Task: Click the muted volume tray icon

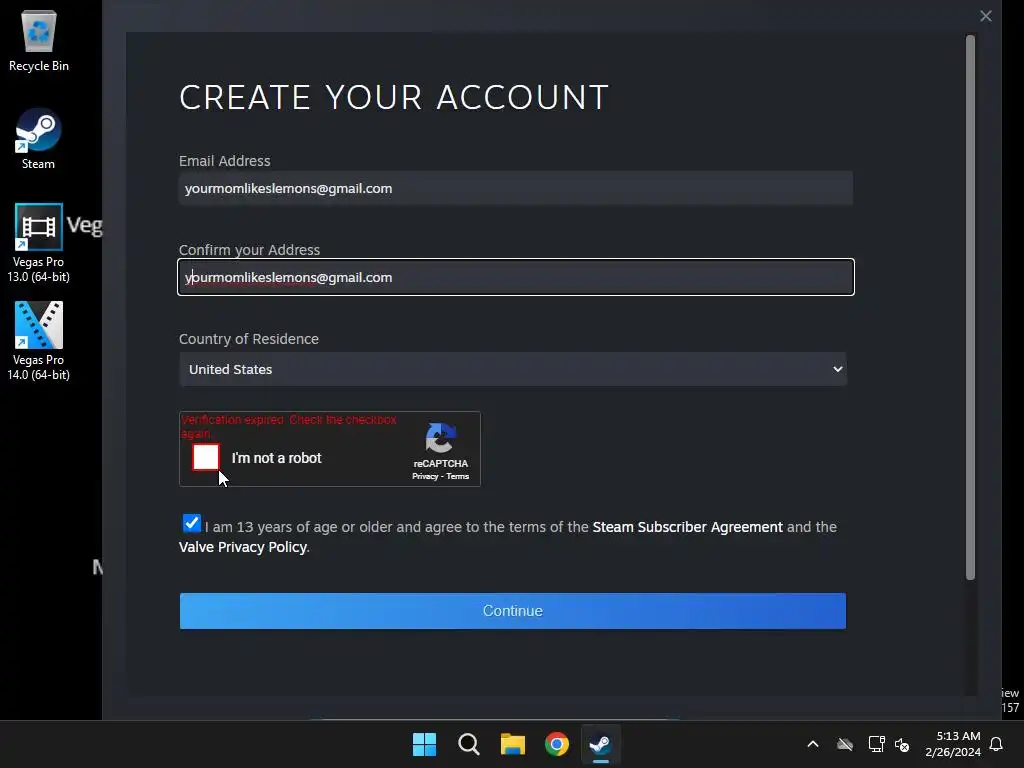Action: click(x=902, y=744)
